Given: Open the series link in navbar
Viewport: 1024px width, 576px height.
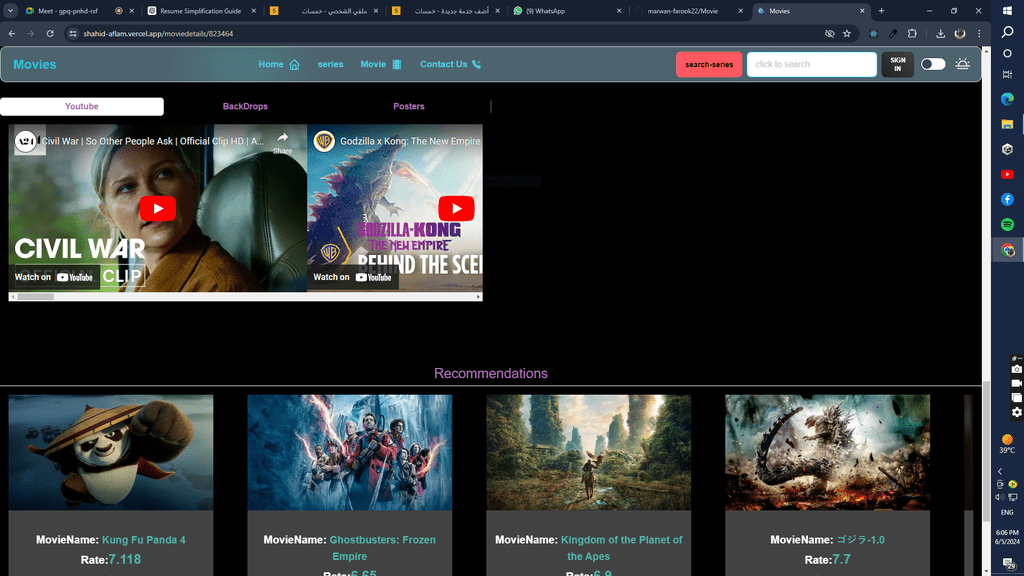Looking at the screenshot, I should (x=330, y=64).
